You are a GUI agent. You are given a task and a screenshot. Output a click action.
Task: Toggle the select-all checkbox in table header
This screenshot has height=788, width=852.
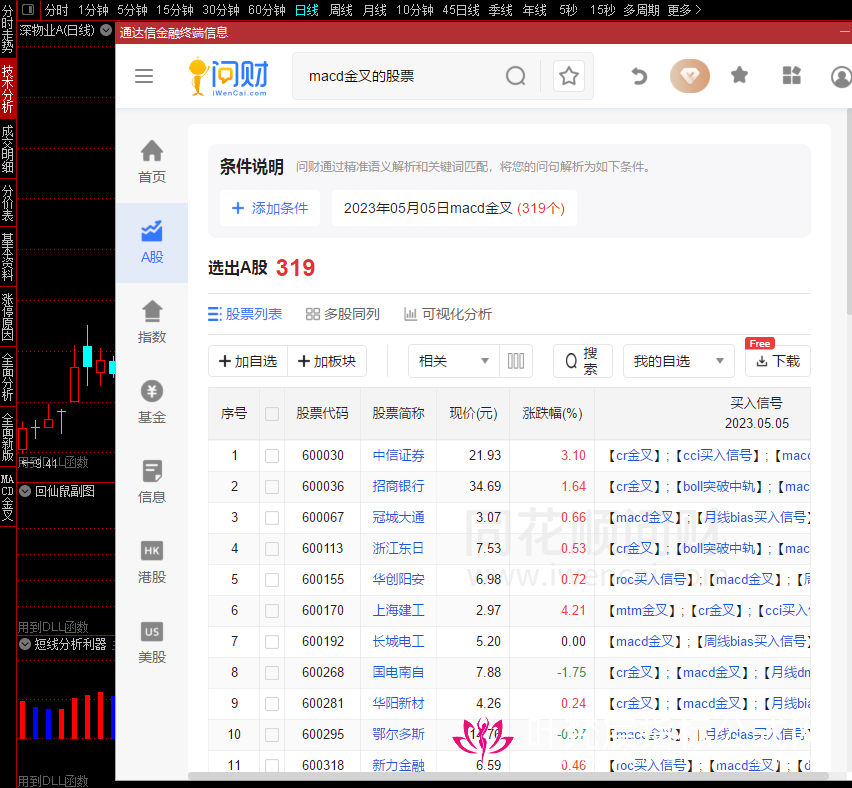click(x=272, y=414)
